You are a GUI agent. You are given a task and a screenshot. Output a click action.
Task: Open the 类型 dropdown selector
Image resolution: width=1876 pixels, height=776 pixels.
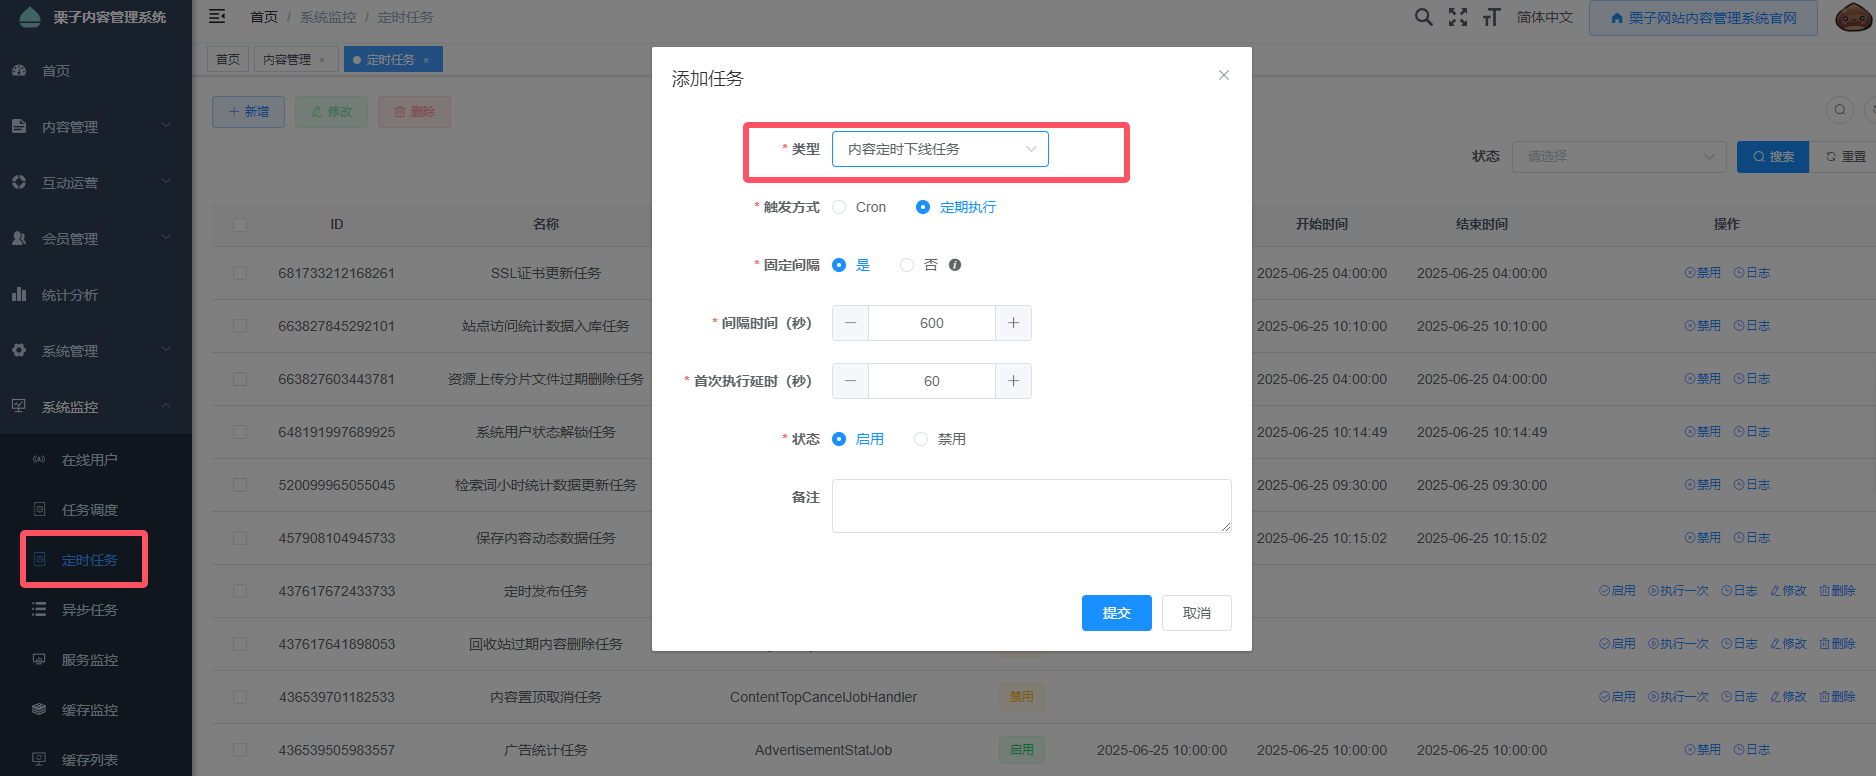click(940, 149)
